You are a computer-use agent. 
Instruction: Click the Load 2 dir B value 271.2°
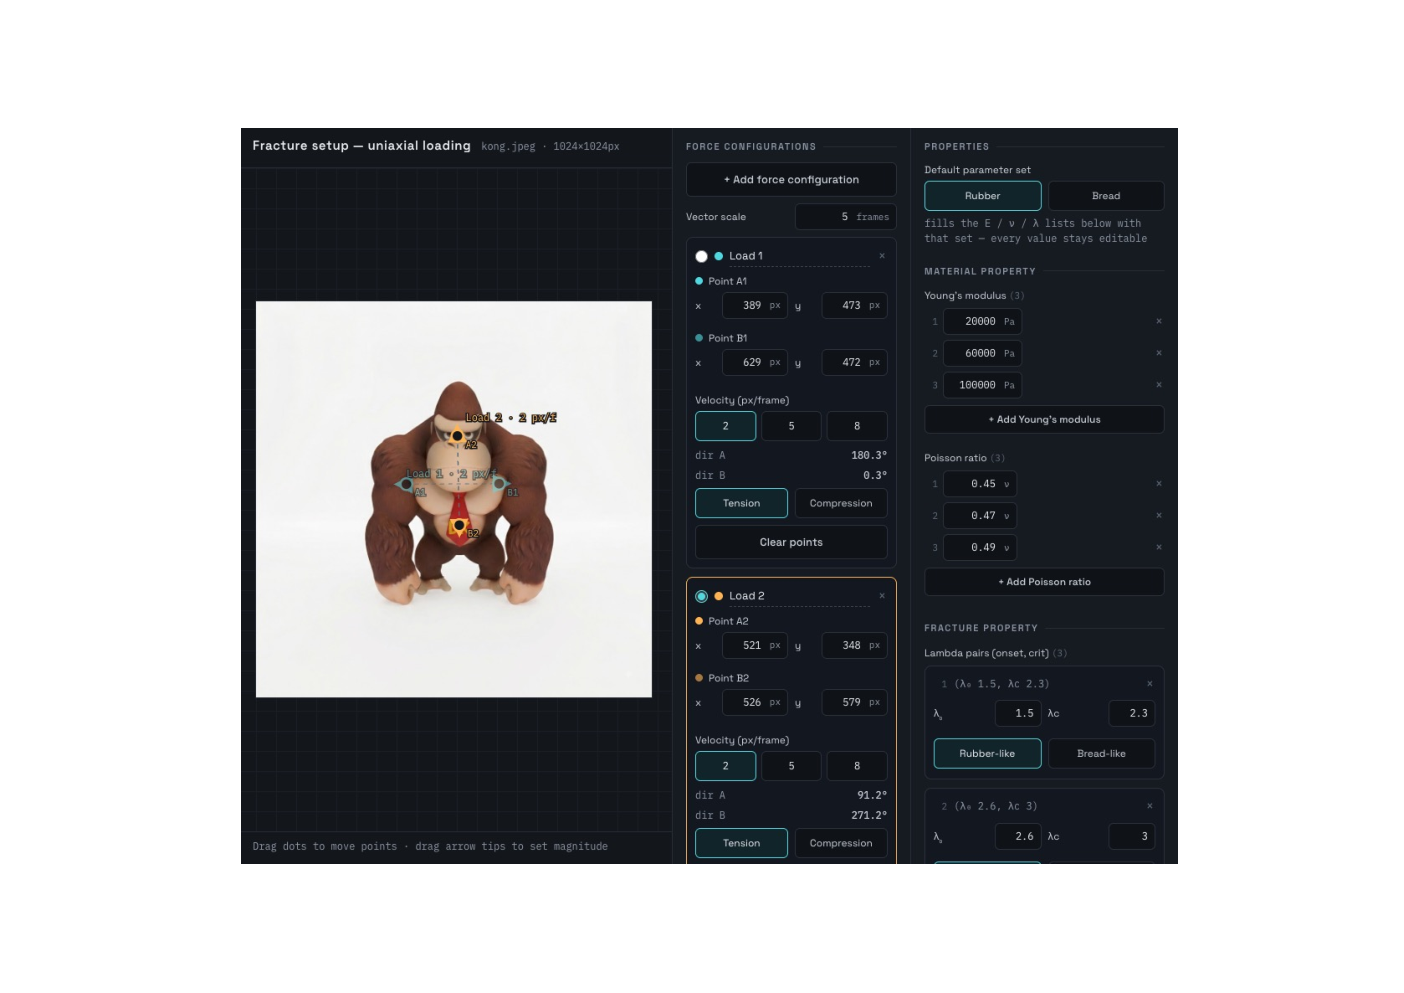click(x=869, y=815)
